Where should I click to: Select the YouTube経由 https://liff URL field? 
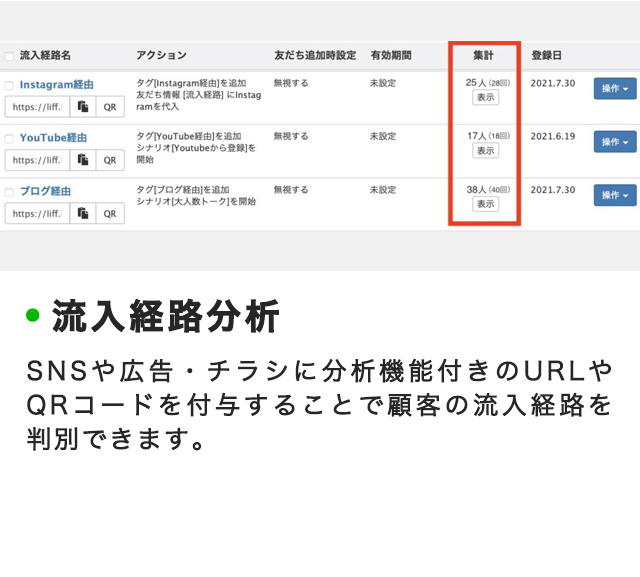click(x=38, y=160)
